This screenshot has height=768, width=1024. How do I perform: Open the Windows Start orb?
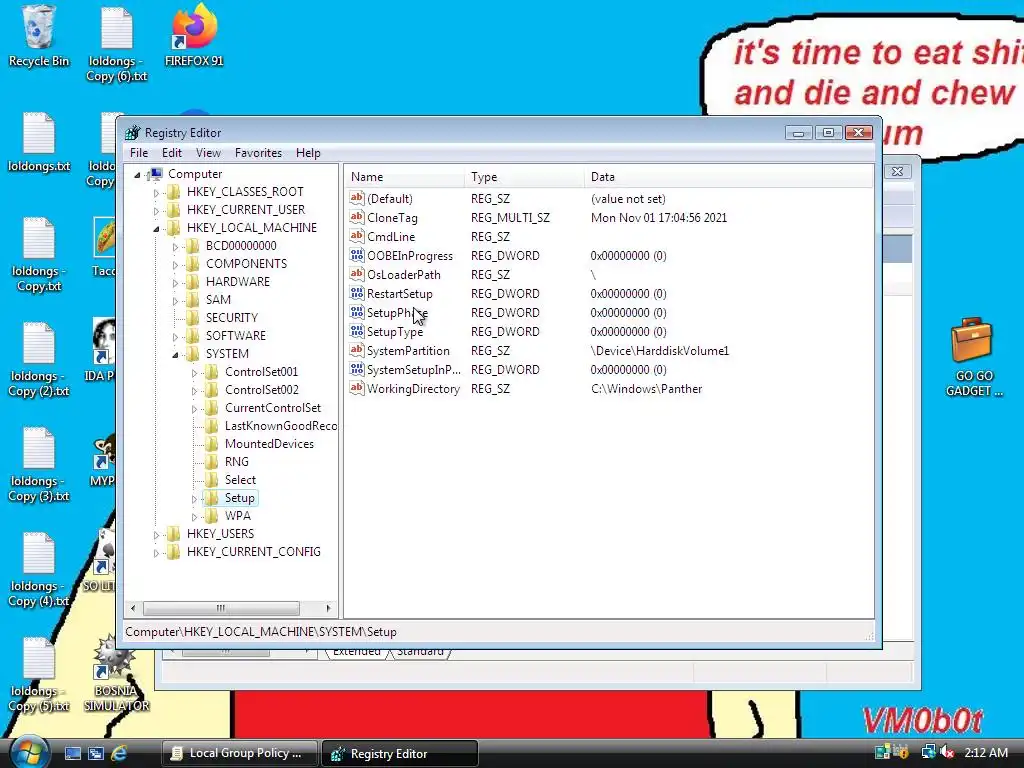tap(29, 752)
